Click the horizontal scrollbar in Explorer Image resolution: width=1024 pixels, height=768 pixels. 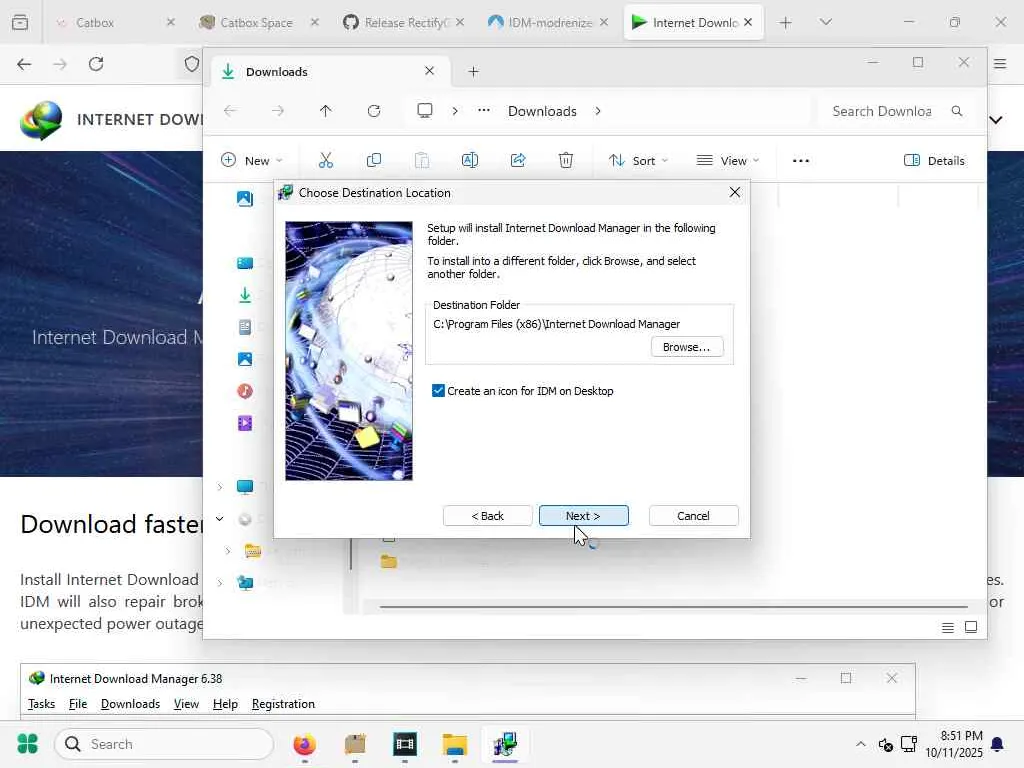(x=673, y=607)
